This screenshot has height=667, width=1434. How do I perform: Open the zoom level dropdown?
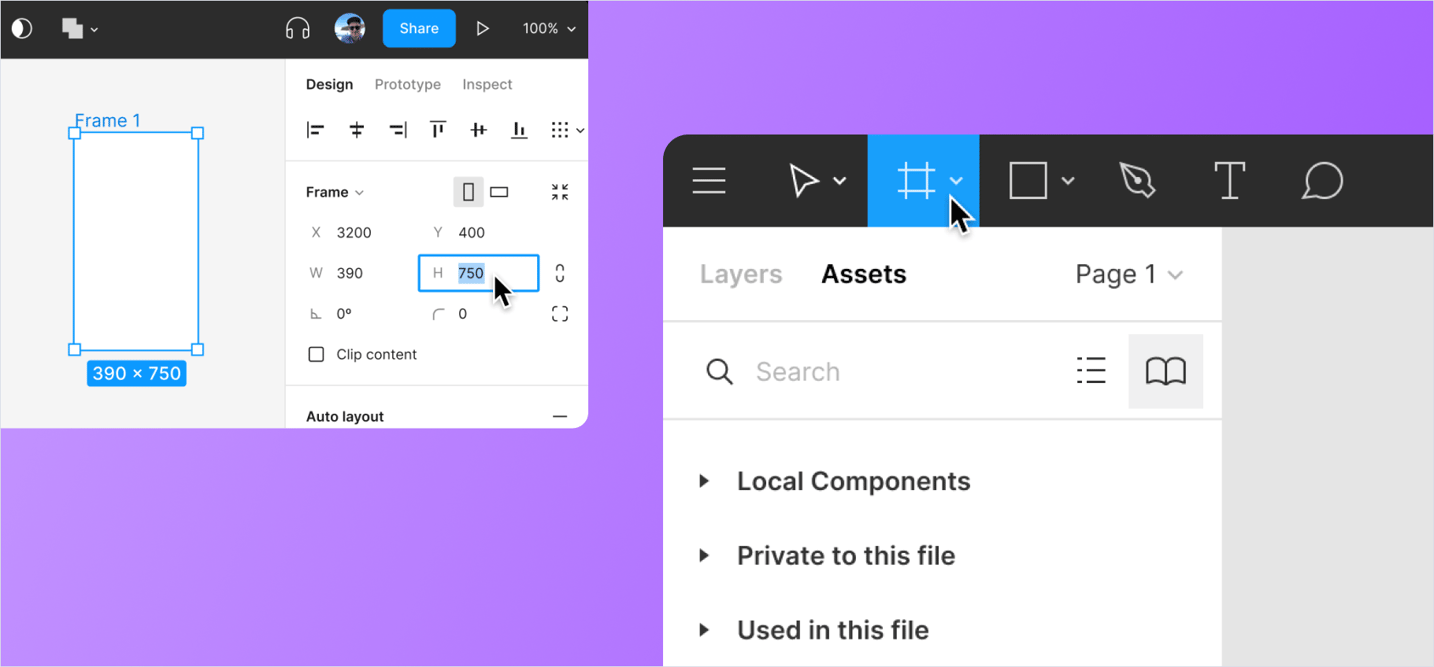[548, 28]
